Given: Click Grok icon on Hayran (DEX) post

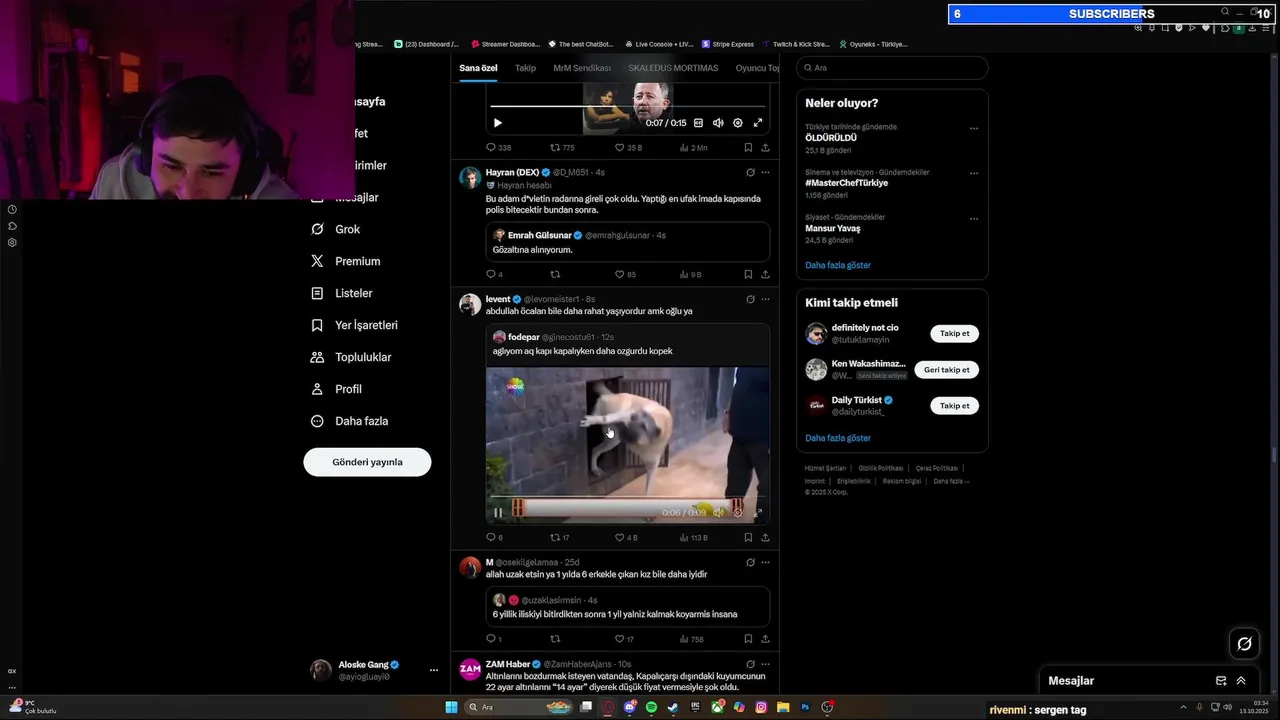Looking at the screenshot, I should pos(750,173).
